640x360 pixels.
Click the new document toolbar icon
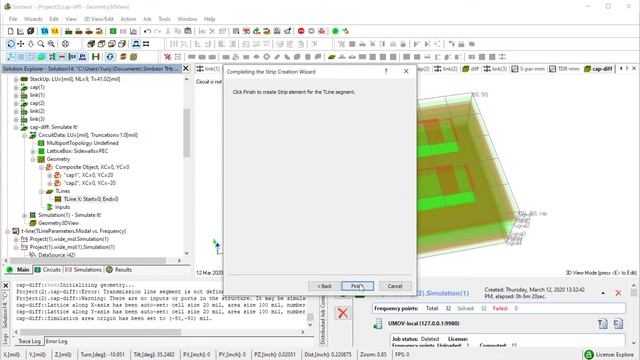[x=11, y=31]
